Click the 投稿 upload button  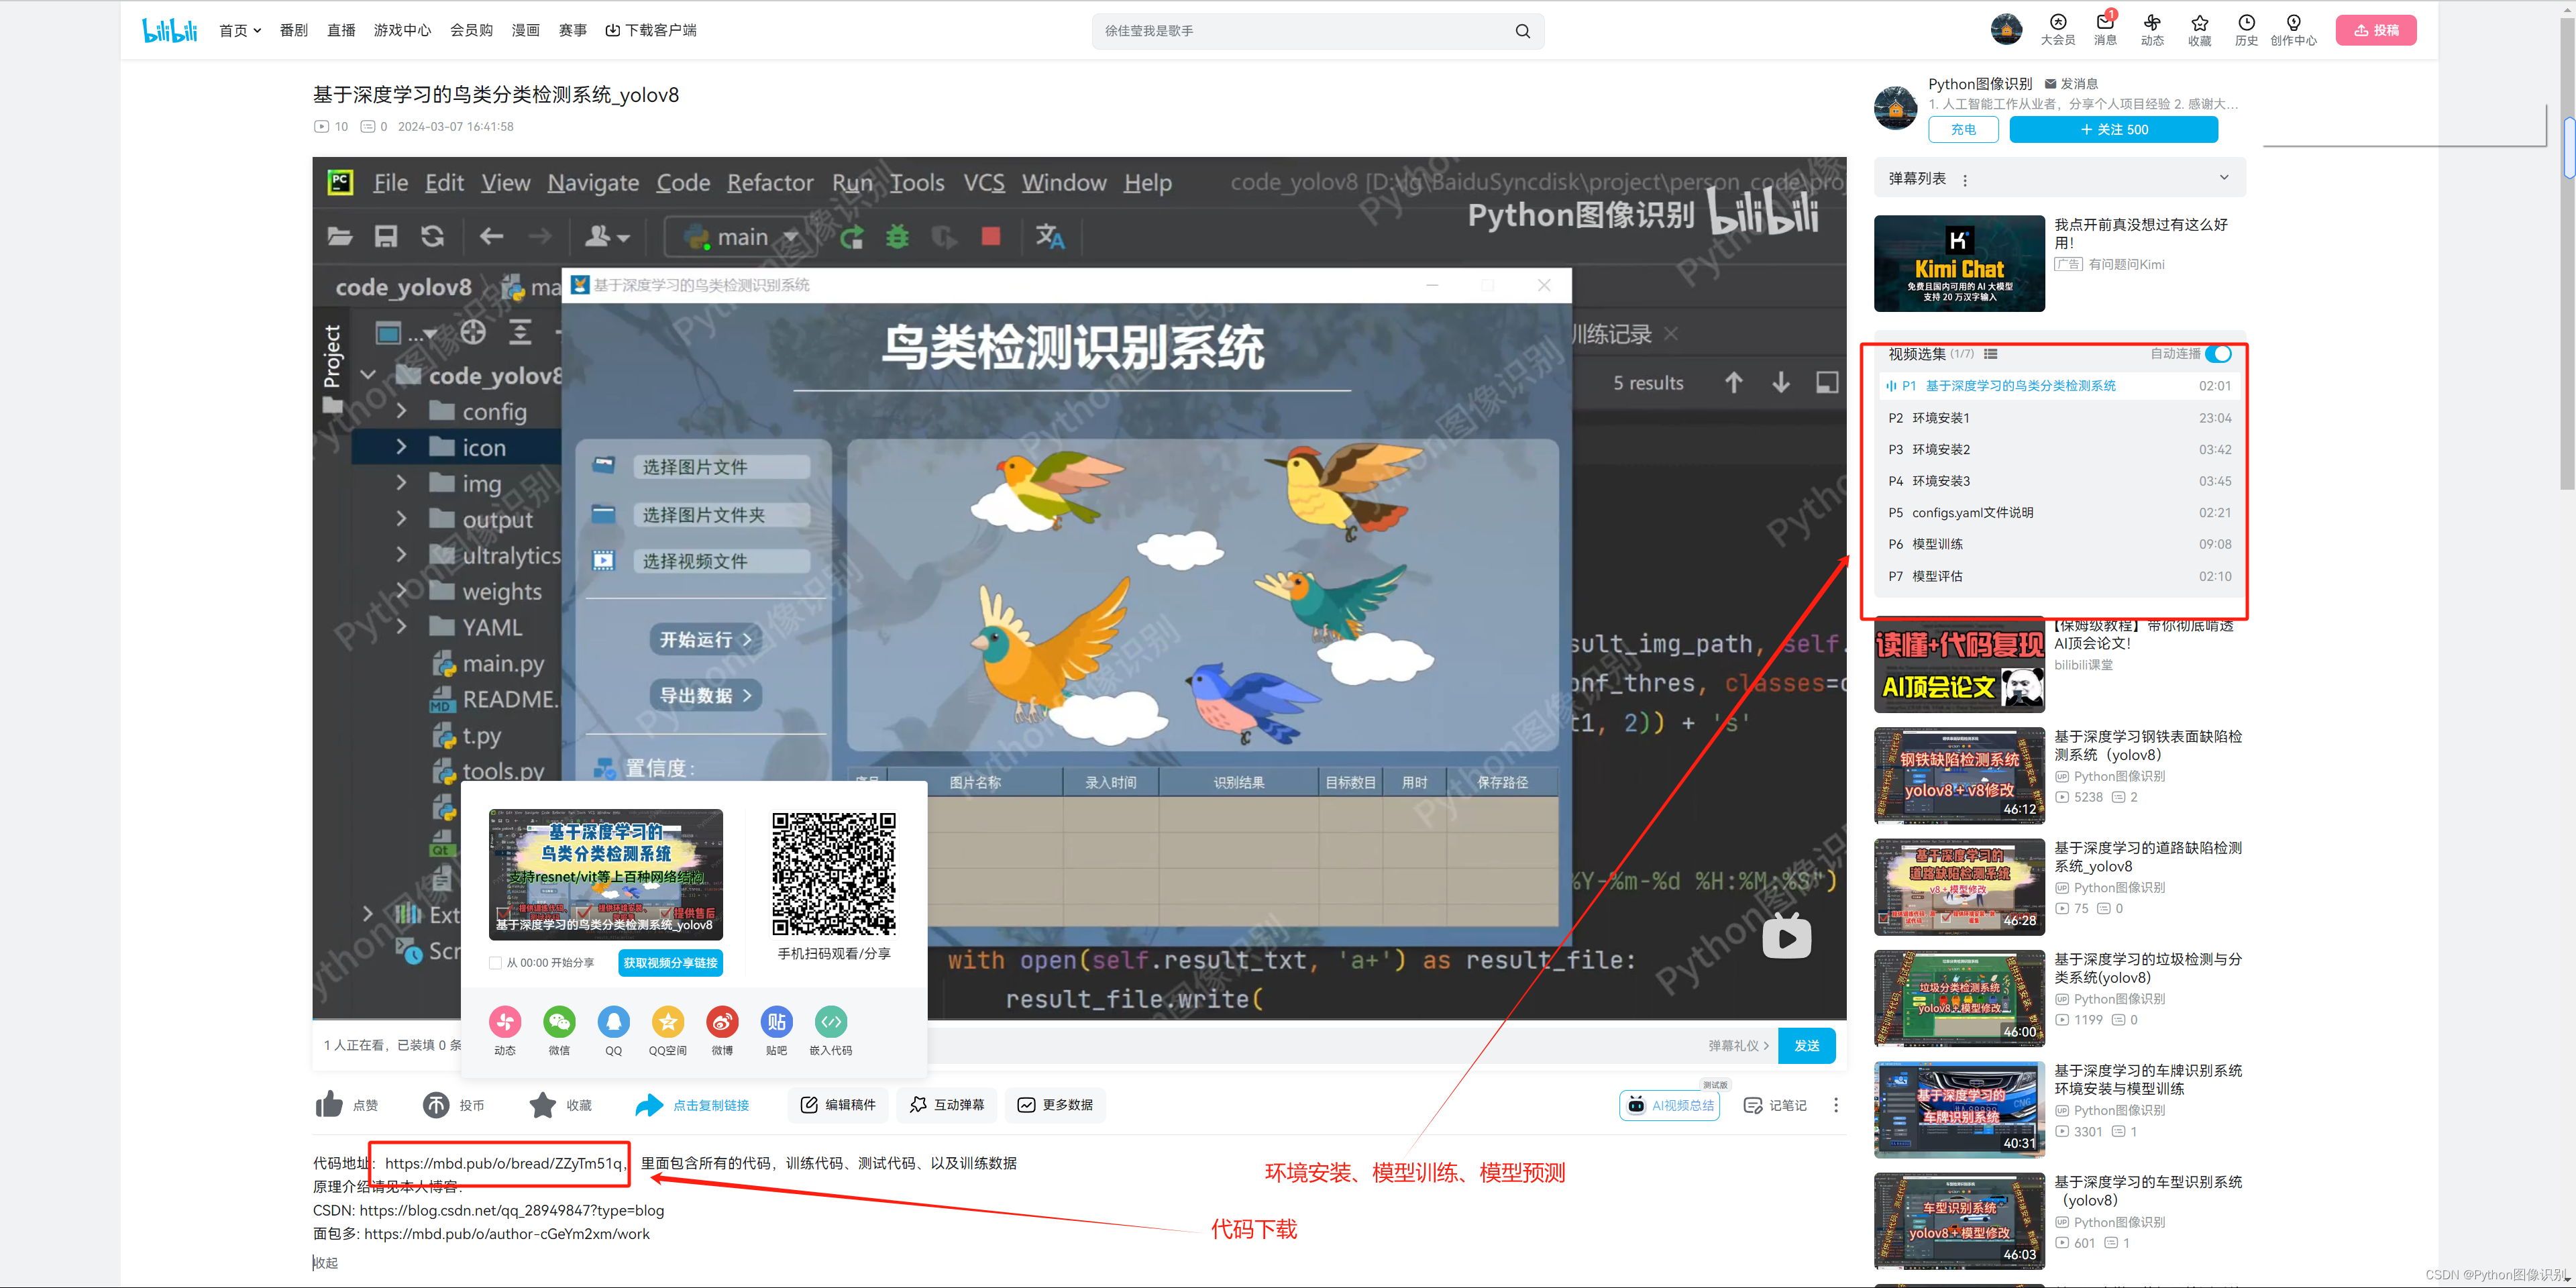click(2376, 30)
